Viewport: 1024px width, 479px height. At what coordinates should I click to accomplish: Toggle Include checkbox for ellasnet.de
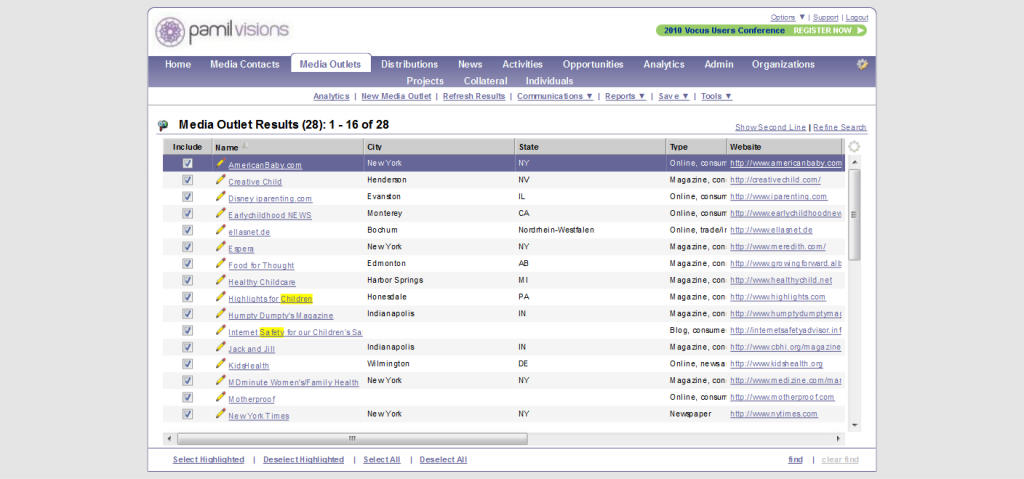187,230
